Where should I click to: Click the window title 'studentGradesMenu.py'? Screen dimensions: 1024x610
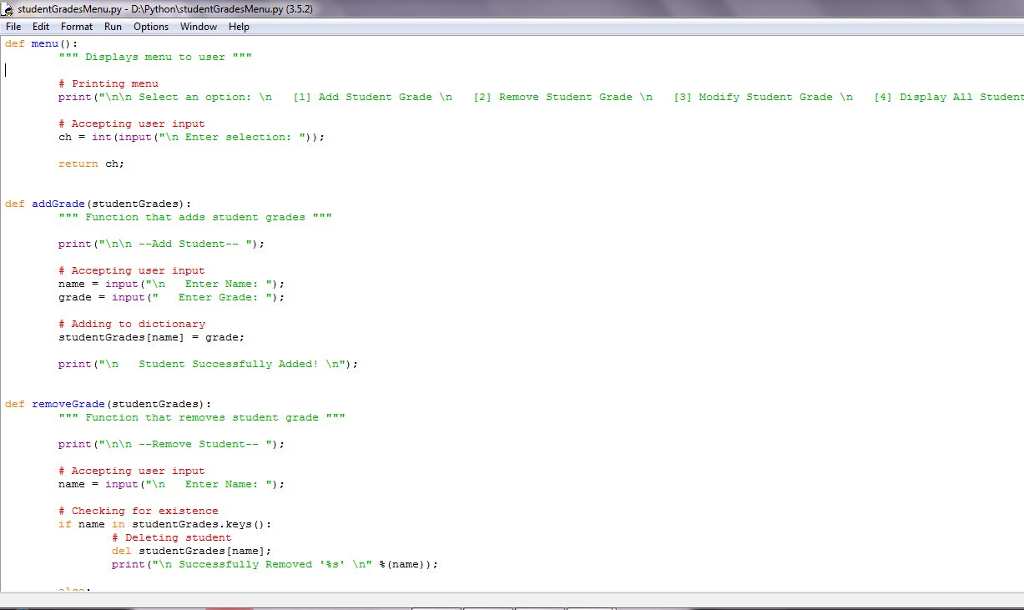165,9
